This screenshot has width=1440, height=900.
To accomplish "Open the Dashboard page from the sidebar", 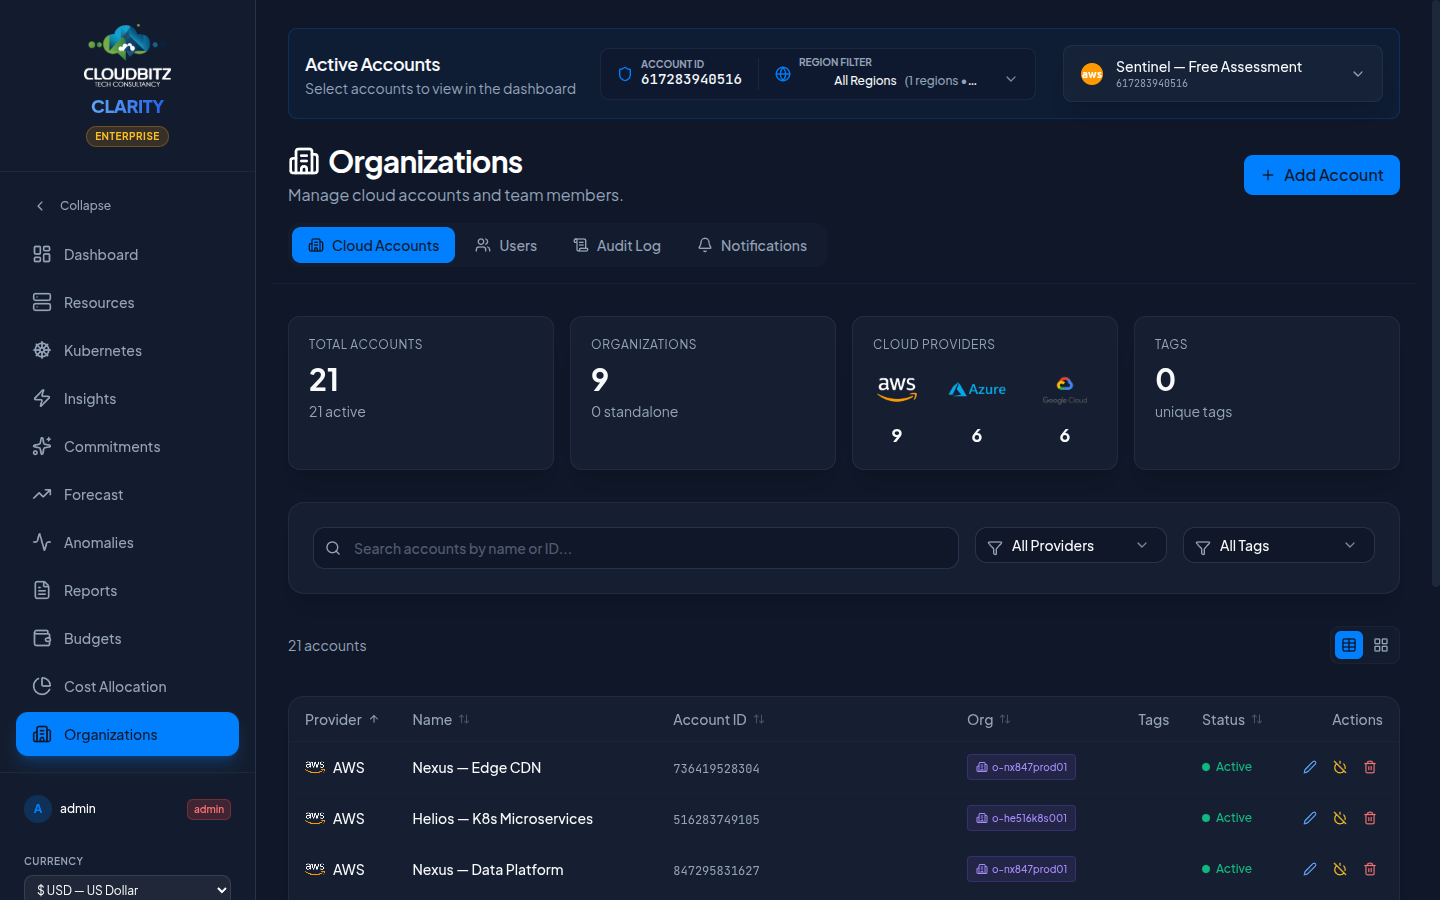I will [x=127, y=254].
